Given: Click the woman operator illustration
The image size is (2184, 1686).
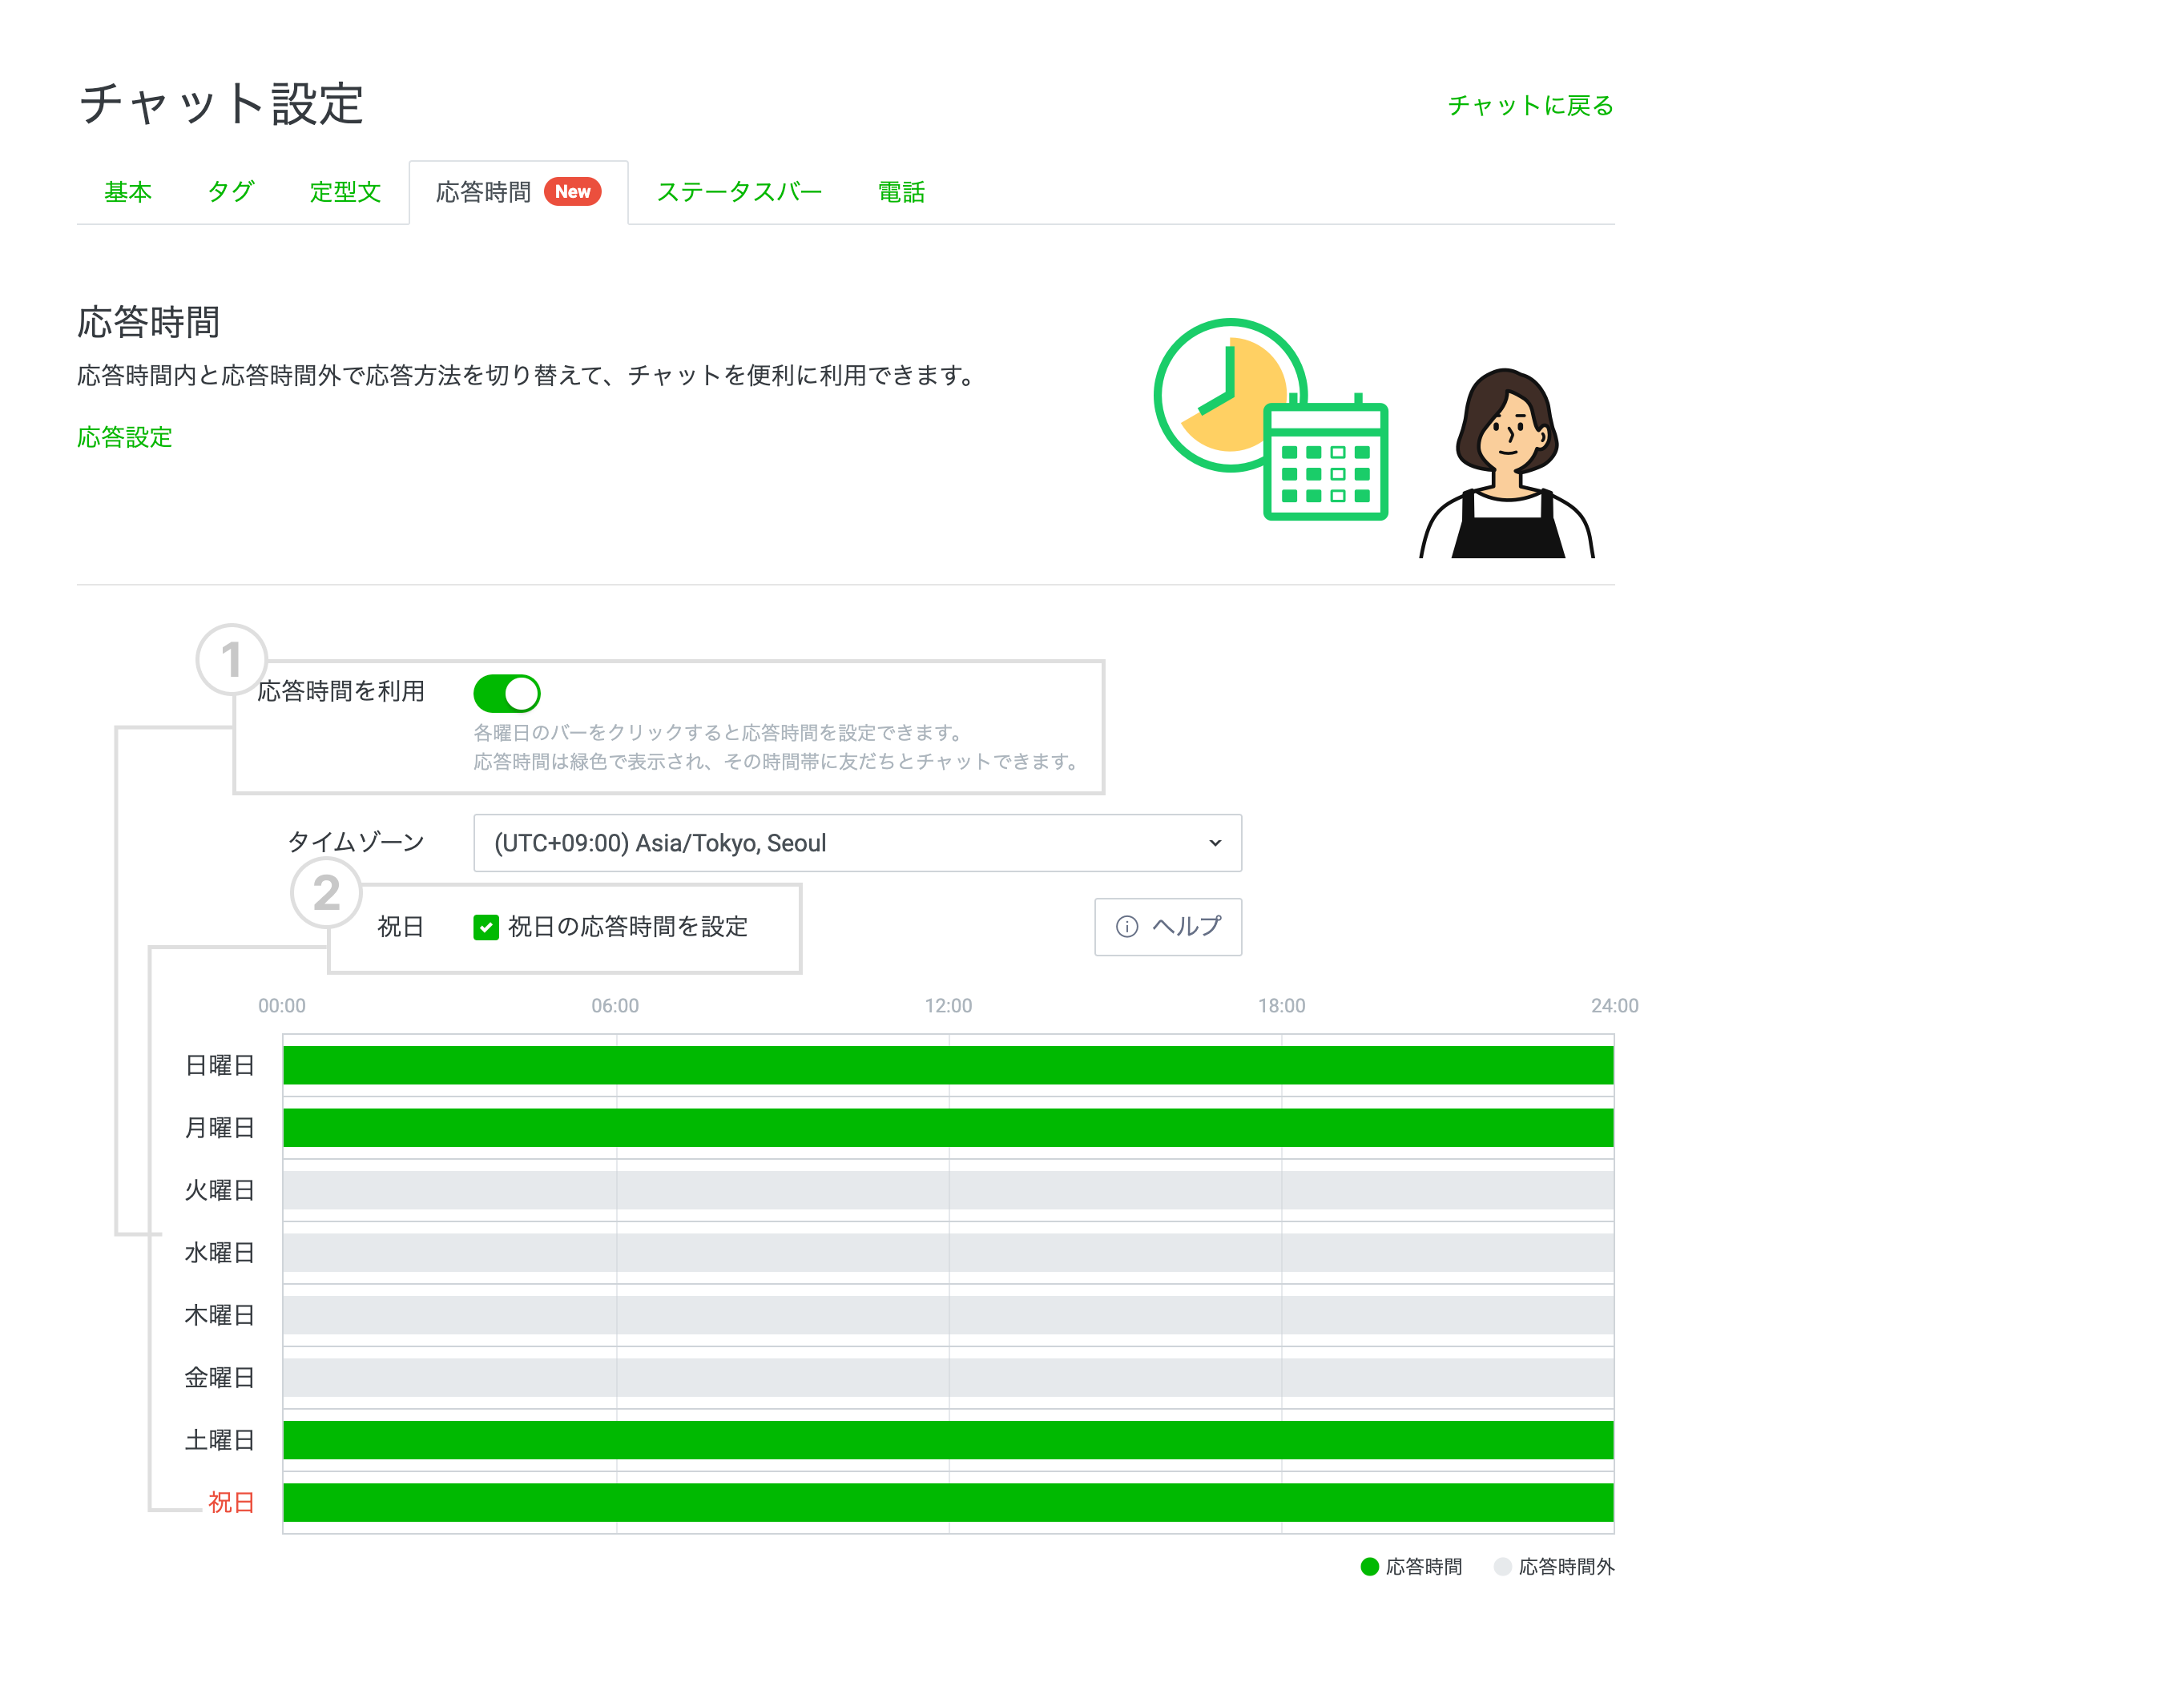Looking at the screenshot, I should (1506, 464).
